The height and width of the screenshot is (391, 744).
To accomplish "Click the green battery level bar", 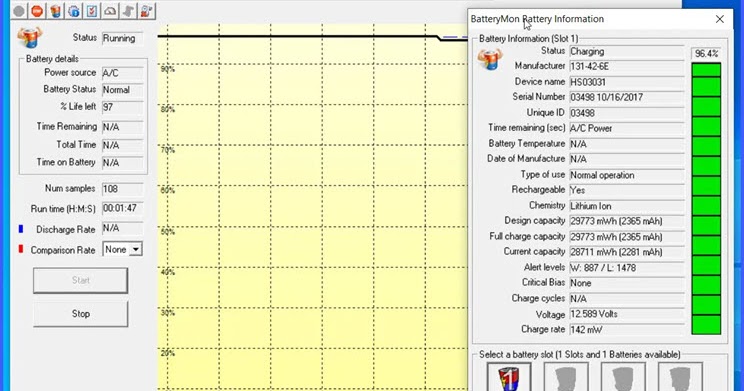I will [706, 198].
